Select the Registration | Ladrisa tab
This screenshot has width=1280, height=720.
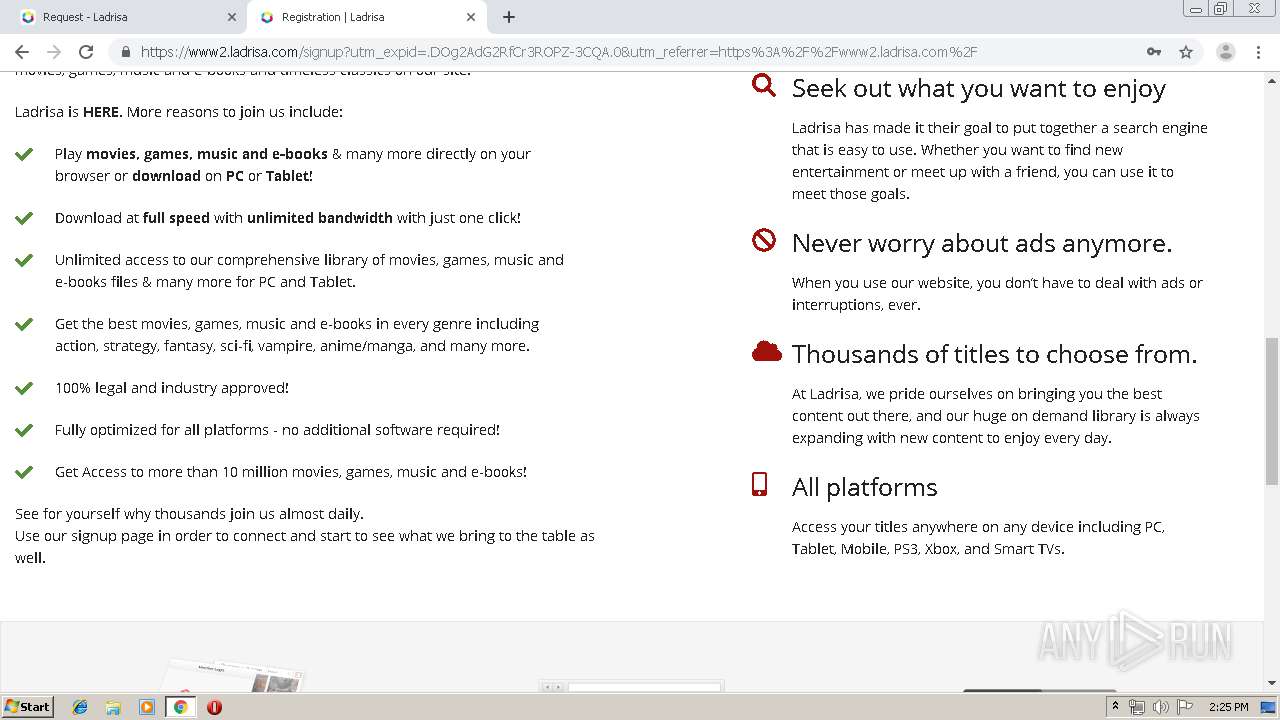coord(364,17)
